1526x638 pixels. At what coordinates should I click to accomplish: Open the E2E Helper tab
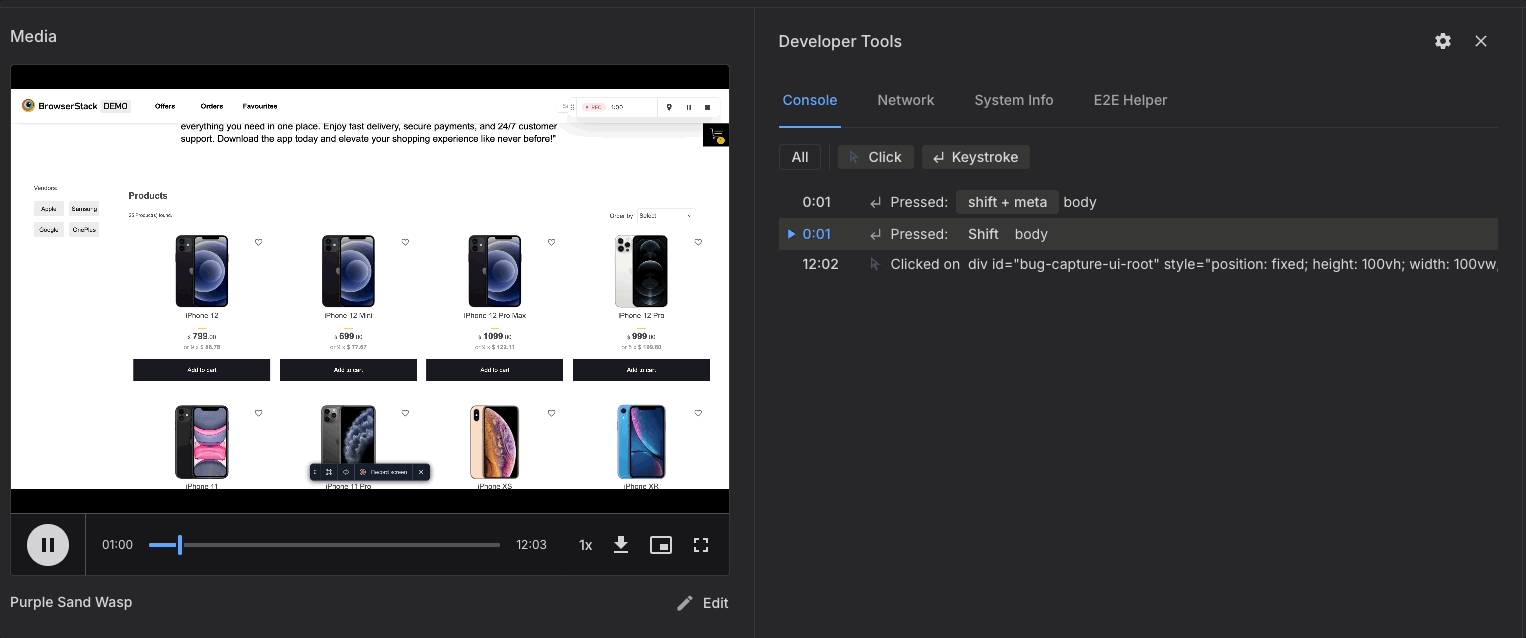(1131, 100)
